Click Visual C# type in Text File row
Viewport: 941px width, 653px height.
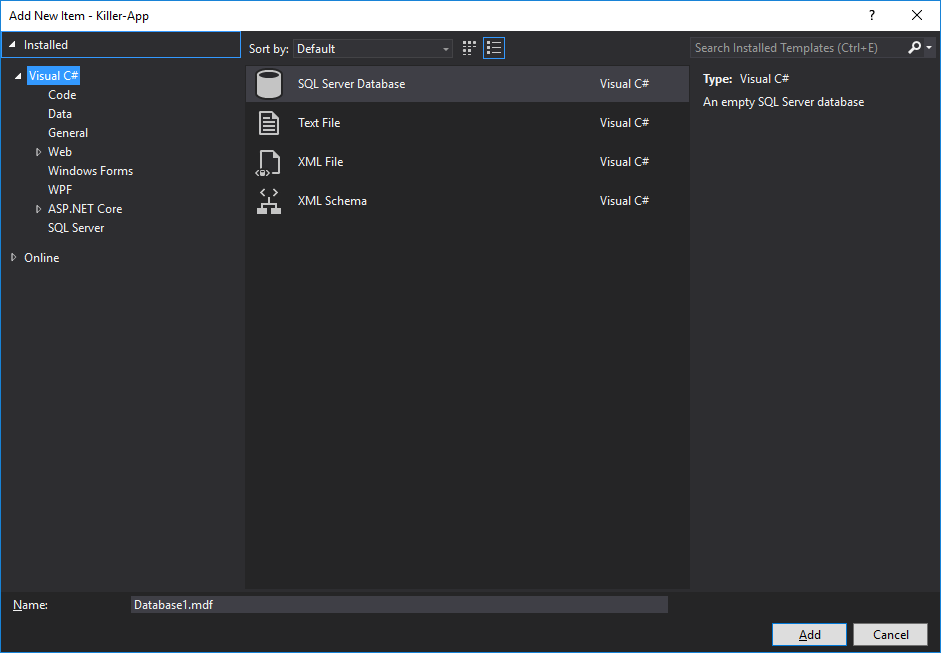tap(624, 123)
